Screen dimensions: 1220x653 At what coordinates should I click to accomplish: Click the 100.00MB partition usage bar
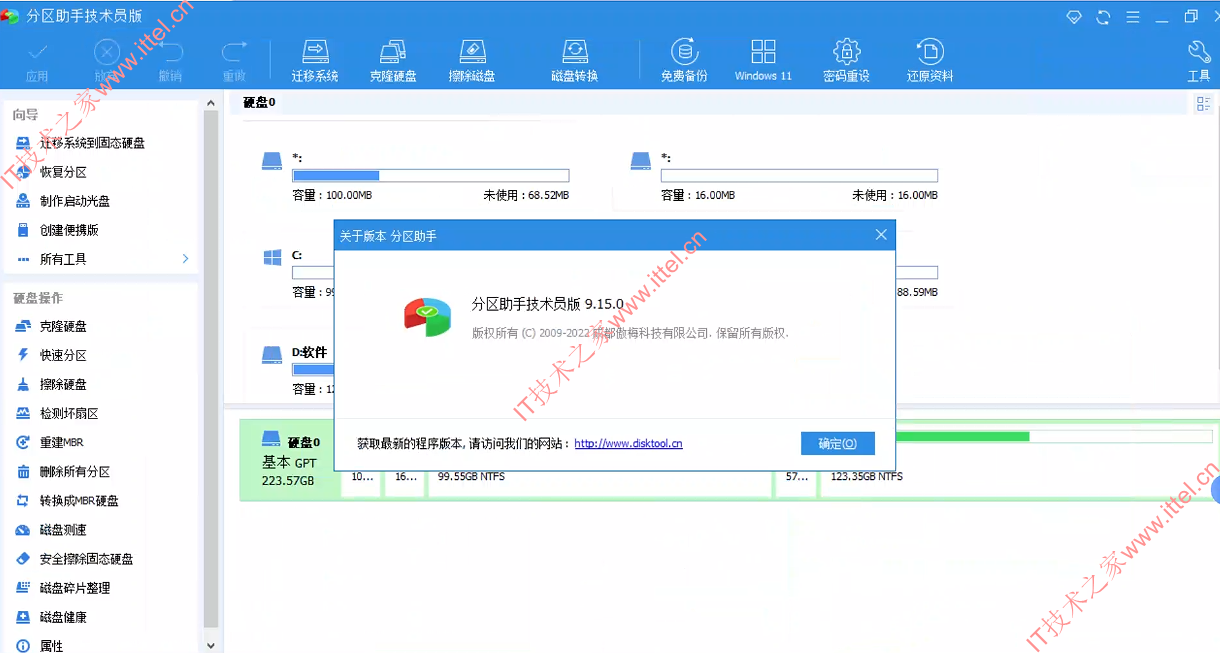point(431,176)
